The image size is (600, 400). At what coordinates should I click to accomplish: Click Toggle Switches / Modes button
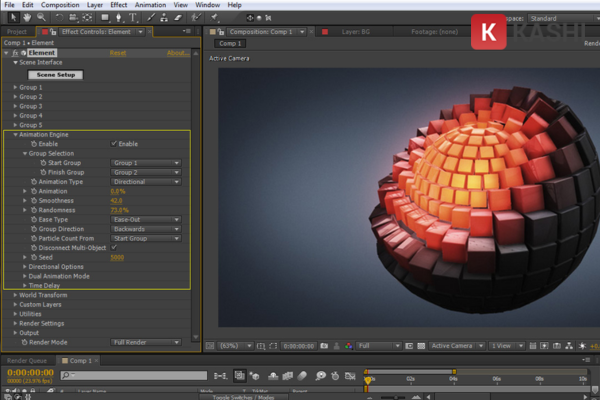pos(243,397)
